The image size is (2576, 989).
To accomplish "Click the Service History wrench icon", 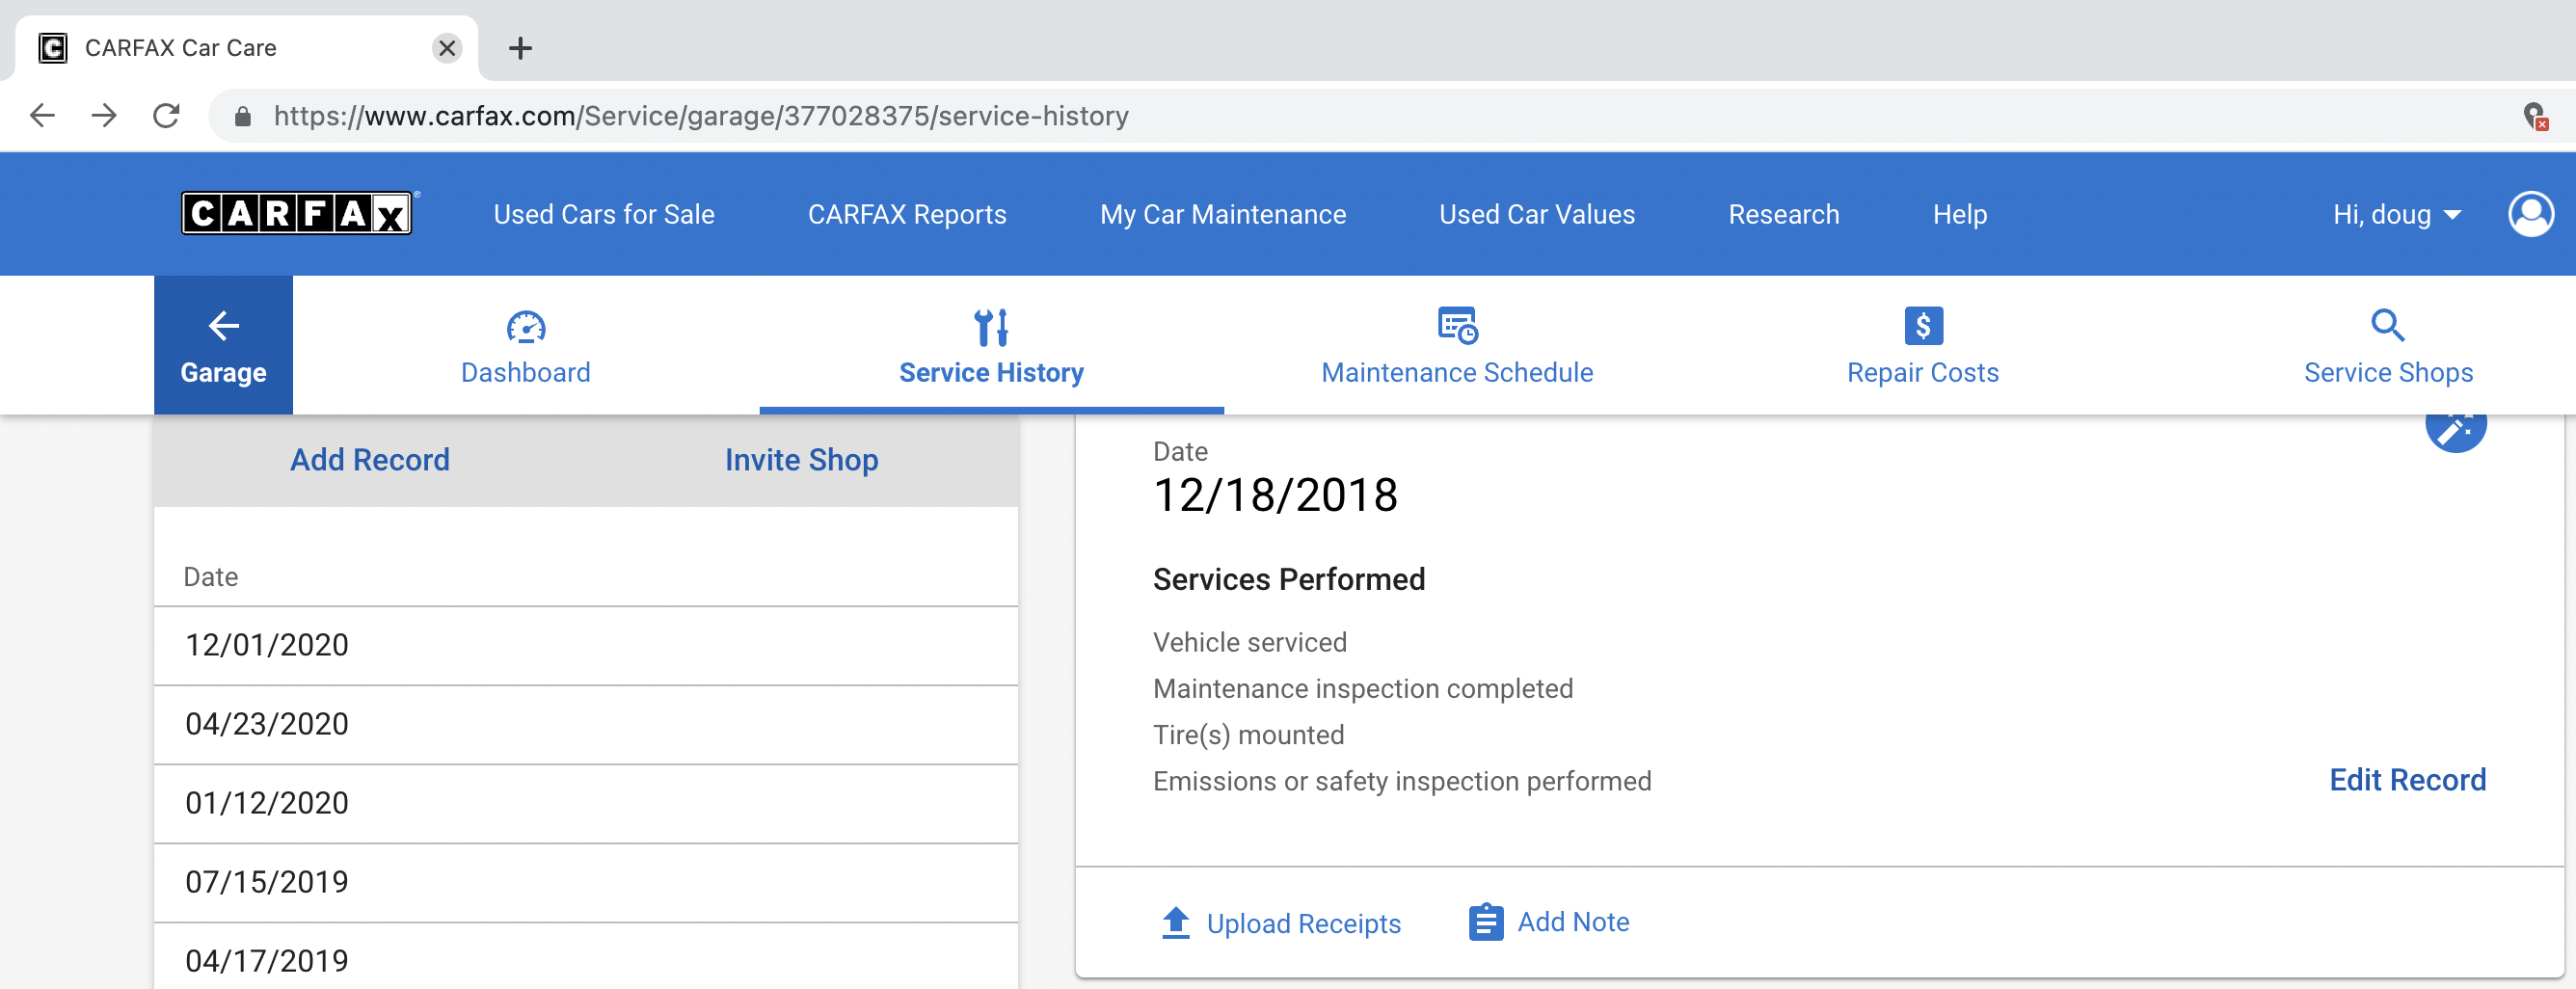I will pos(991,326).
